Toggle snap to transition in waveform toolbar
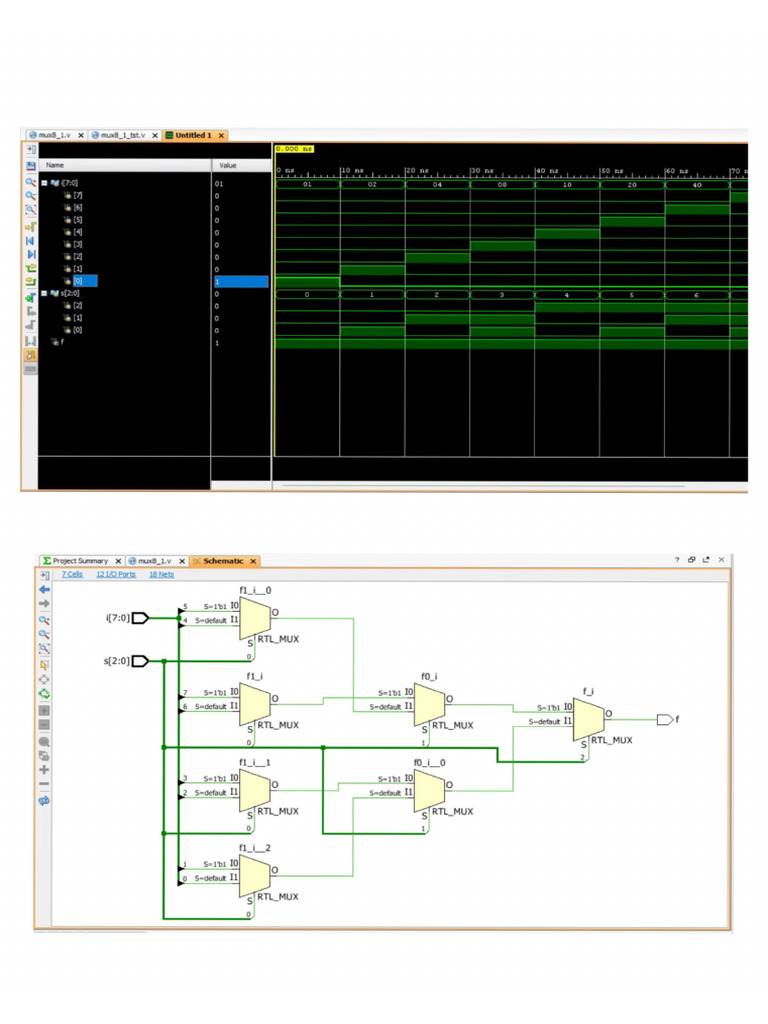The image size is (768, 1024). (x=31, y=355)
